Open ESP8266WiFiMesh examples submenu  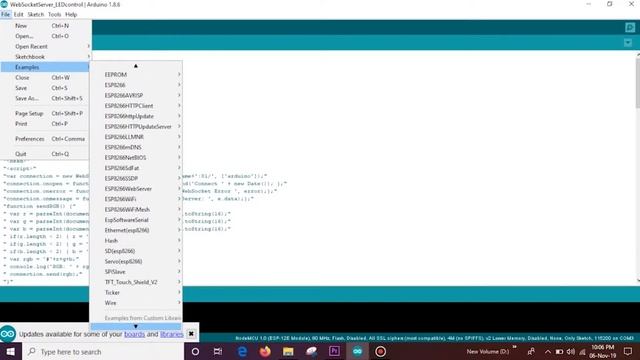pos(136,209)
